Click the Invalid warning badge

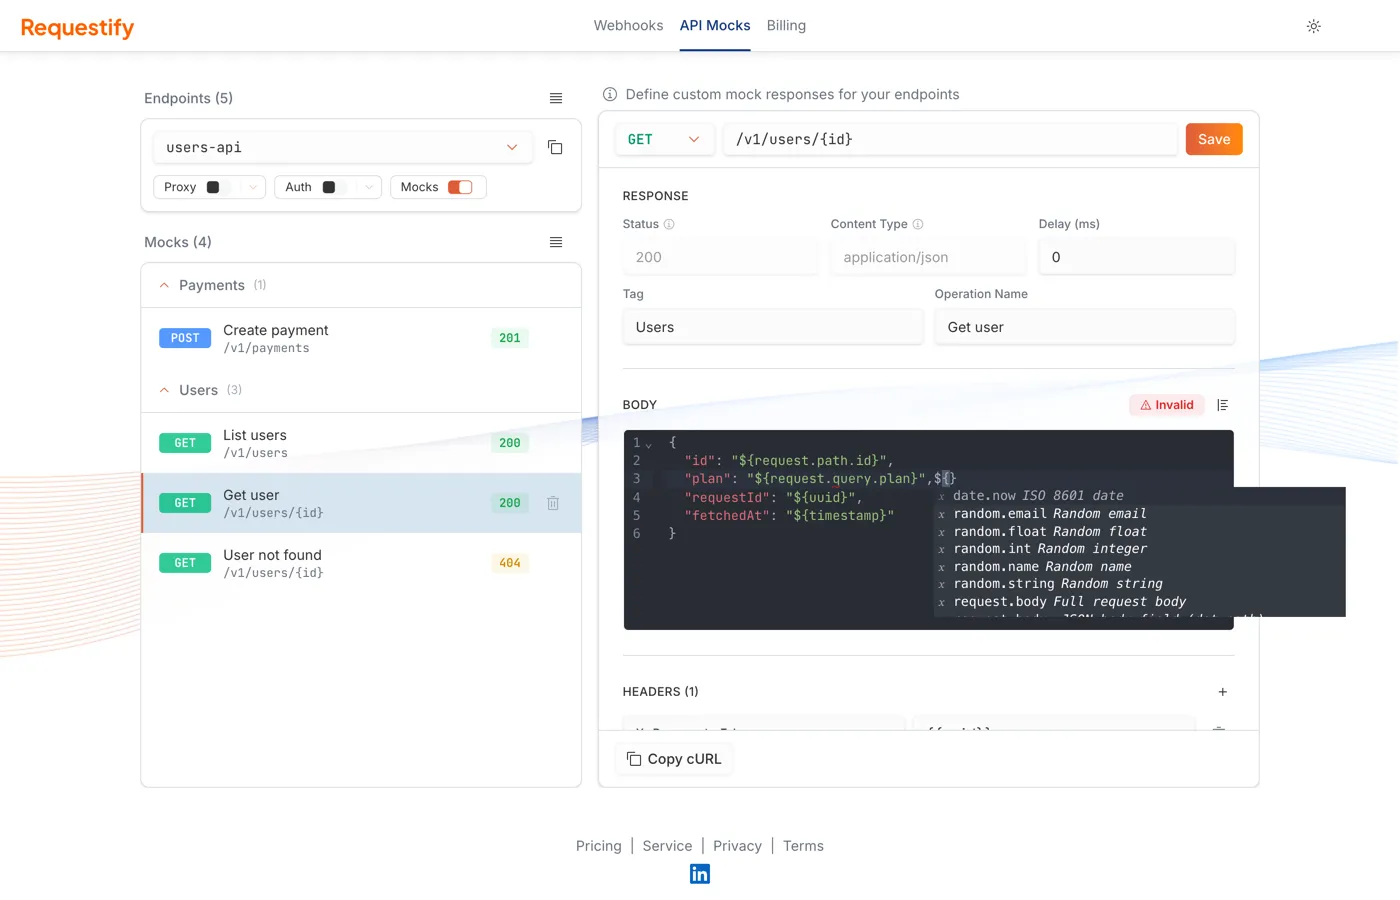(1167, 405)
